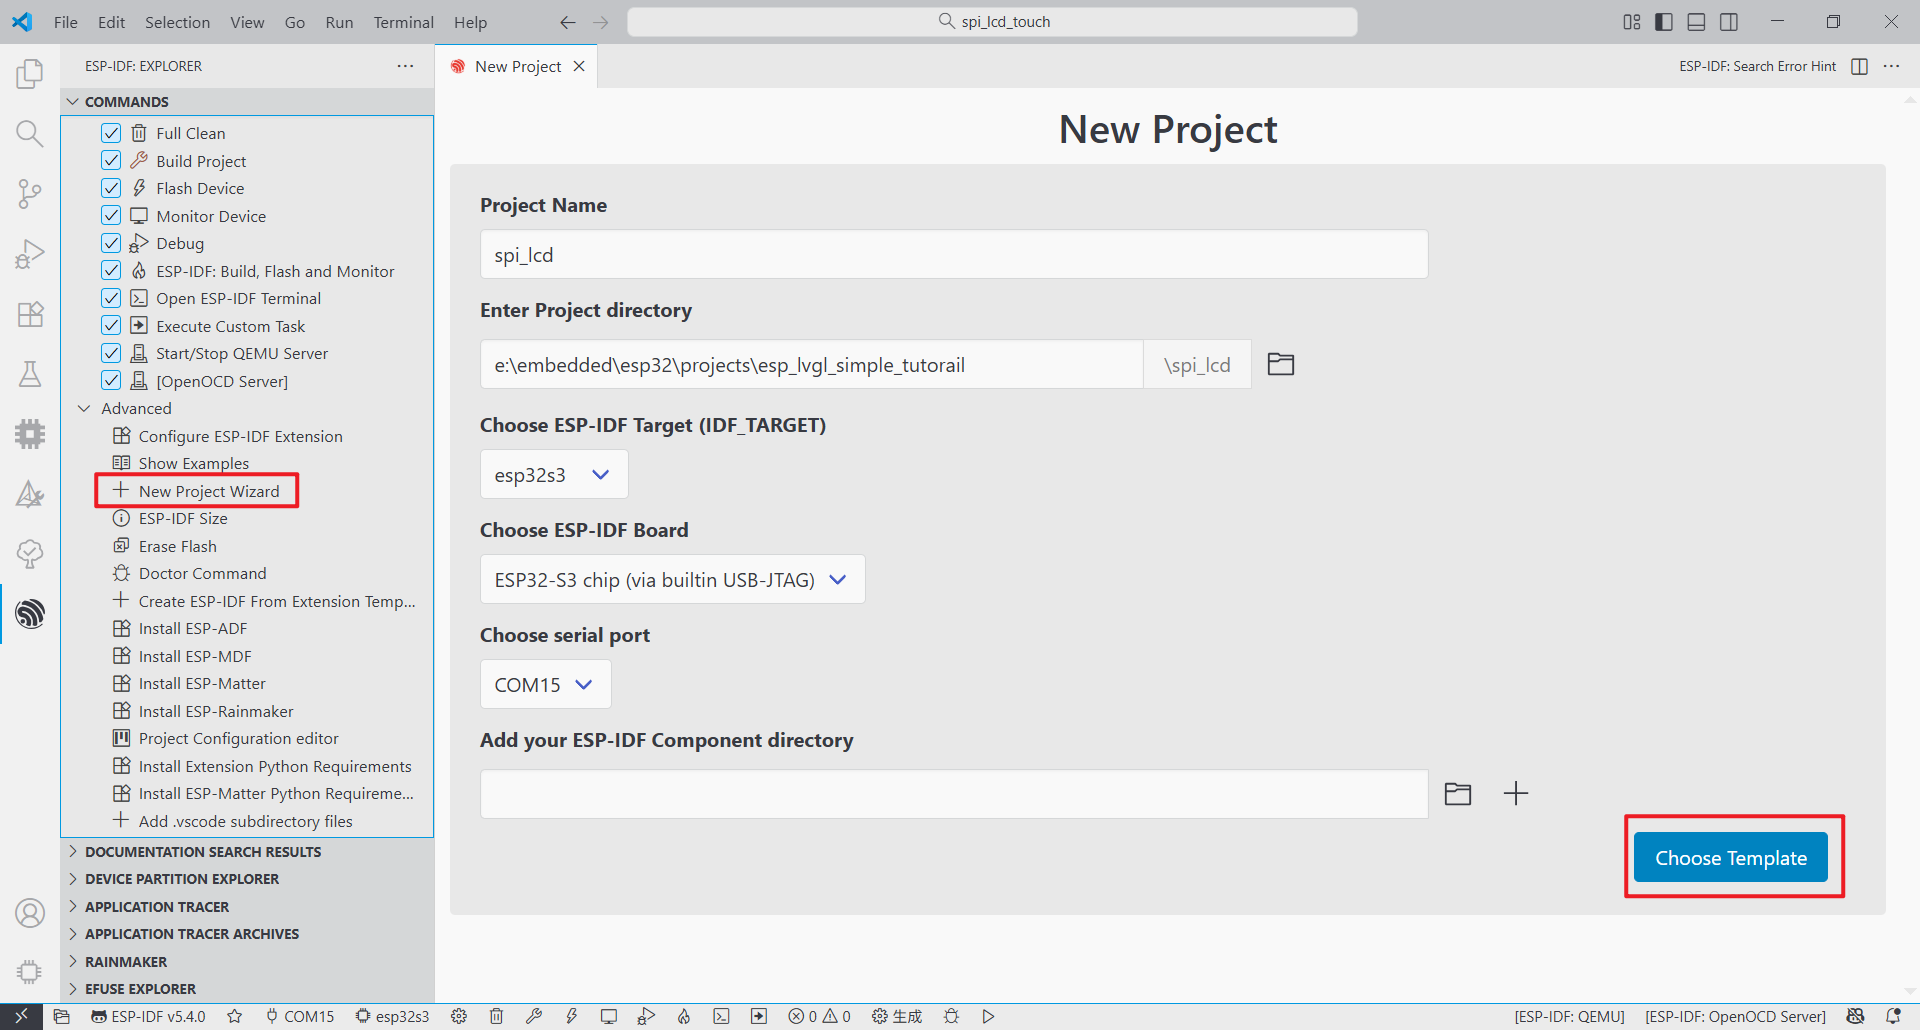Open the Terminal menu

pyautogui.click(x=403, y=22)
